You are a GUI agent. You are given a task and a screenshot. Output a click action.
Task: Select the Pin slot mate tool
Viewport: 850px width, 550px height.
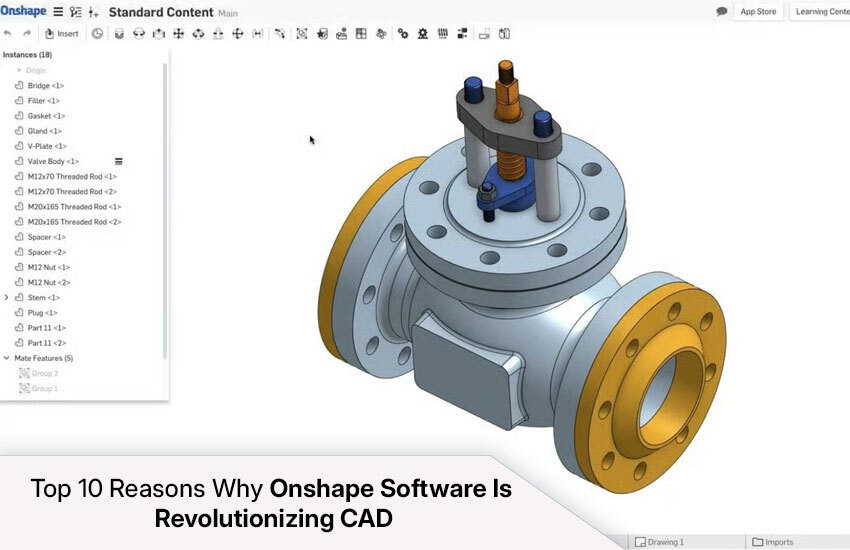tap(218, 34)
